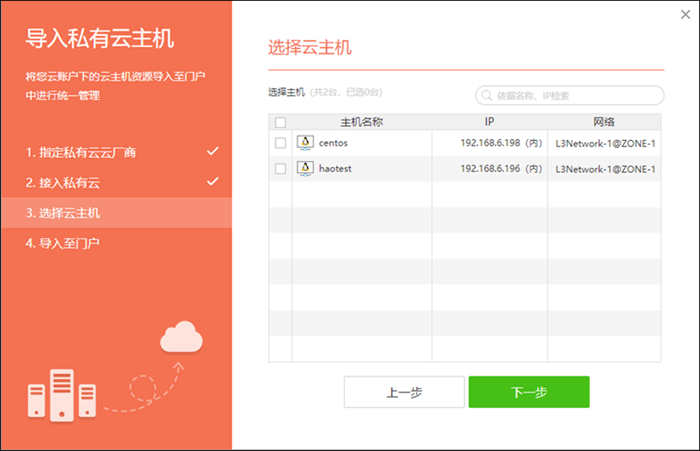
Task: Jump to step 4 导入至门户
Action: (64, 243)
